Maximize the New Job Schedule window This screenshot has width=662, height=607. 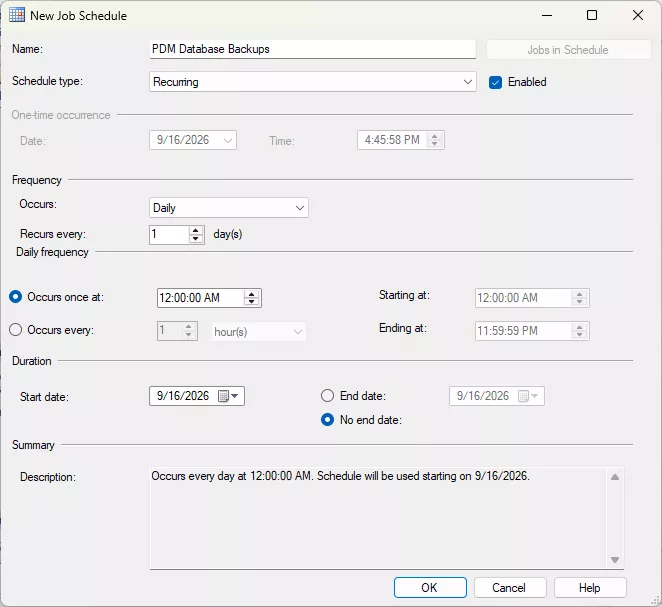pos(592,15)
